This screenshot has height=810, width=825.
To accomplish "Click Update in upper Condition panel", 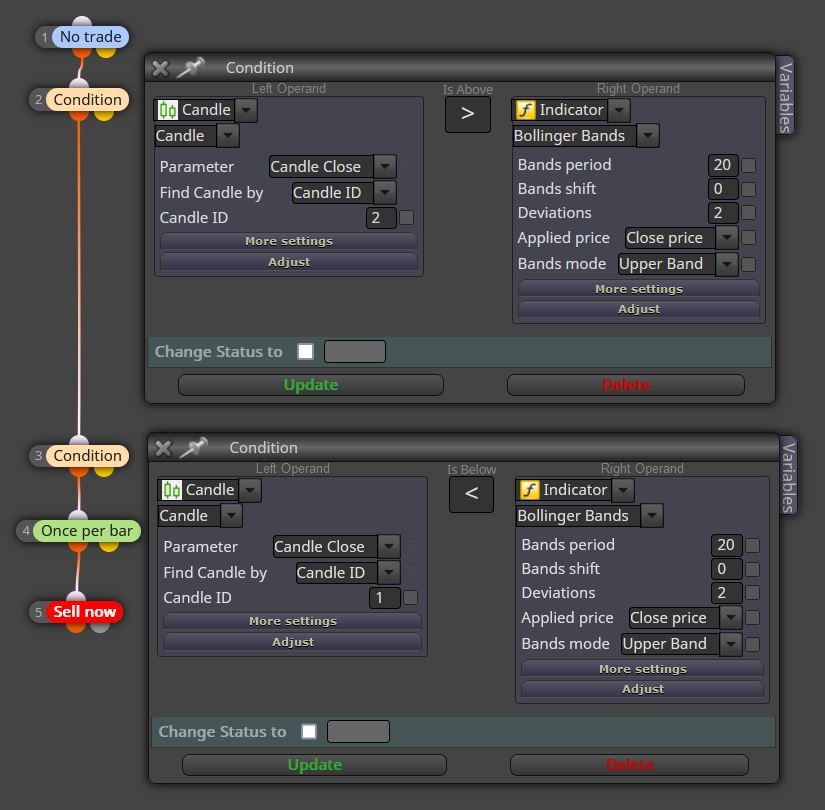I will (x=311, y=385).
